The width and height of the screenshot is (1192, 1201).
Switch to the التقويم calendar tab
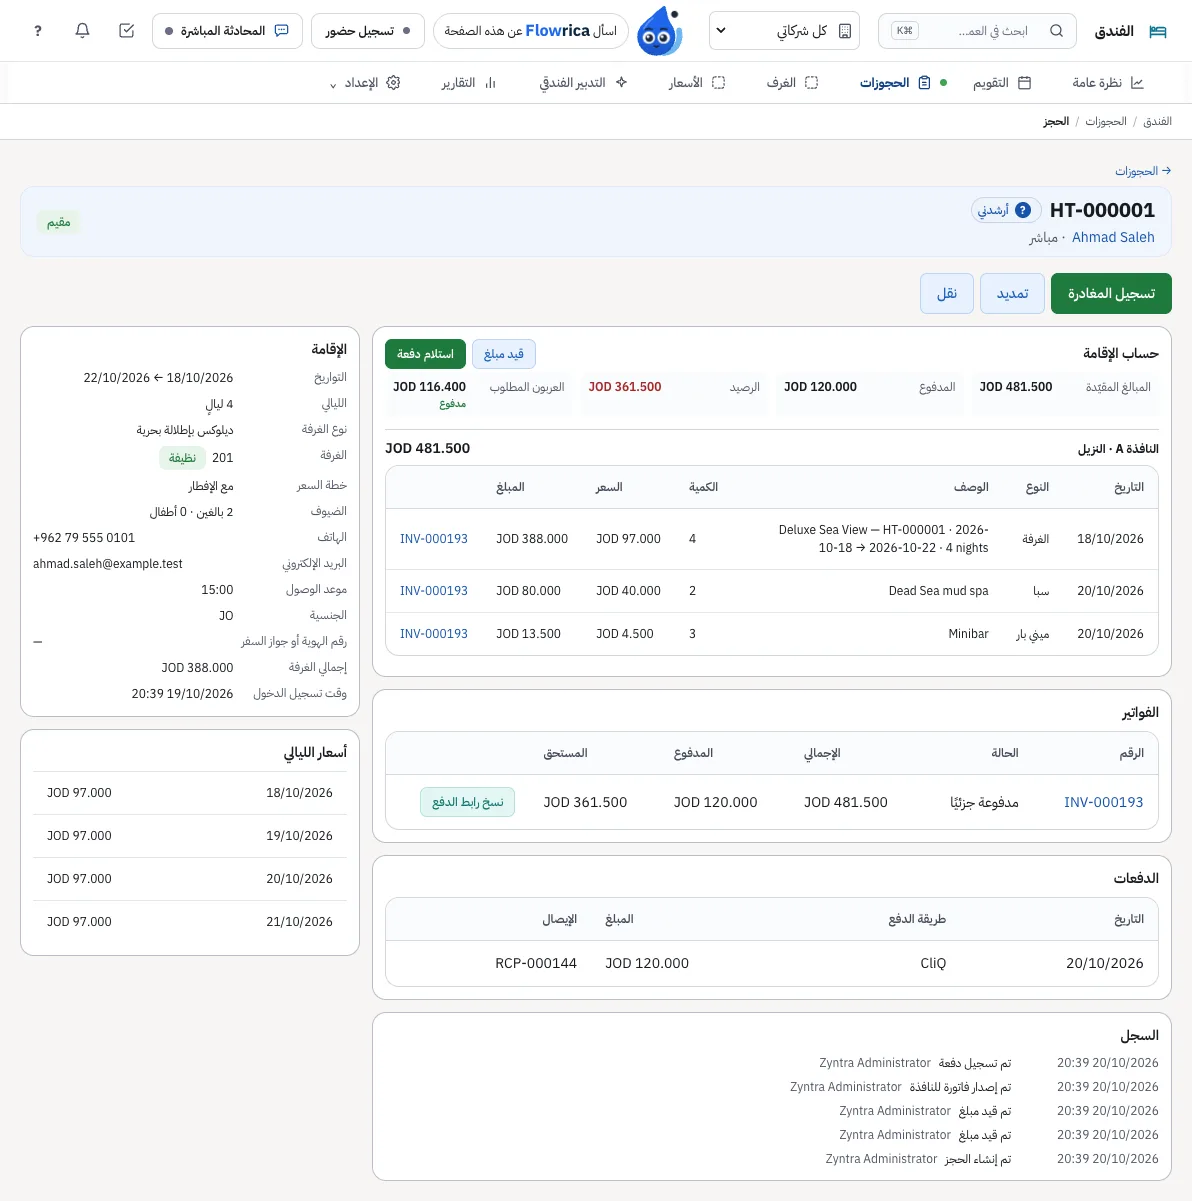coord(1002,83)
